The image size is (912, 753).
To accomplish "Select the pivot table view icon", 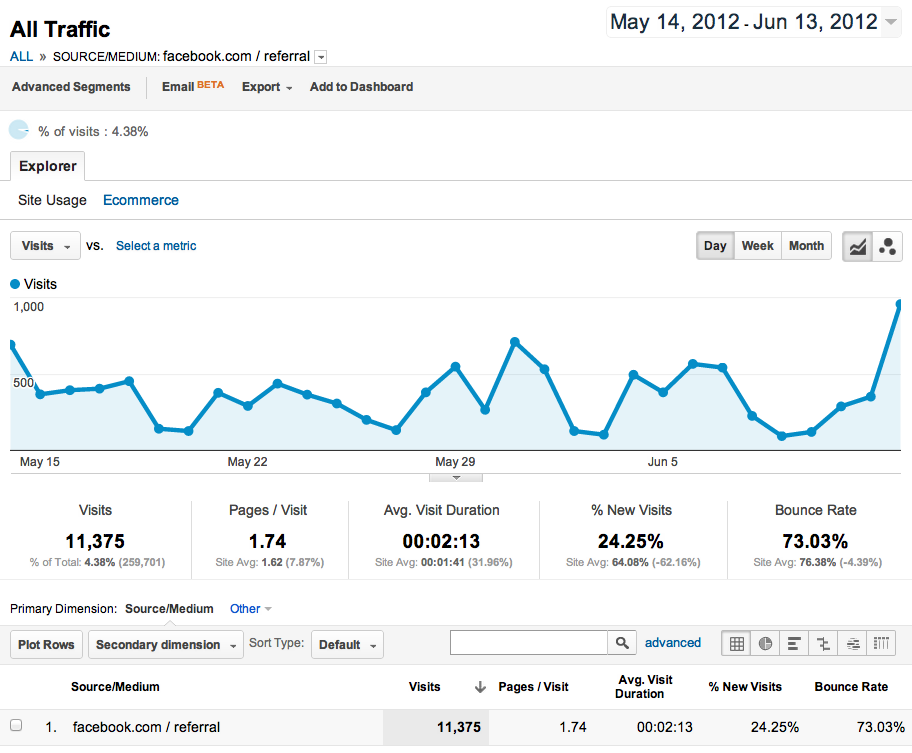I will [x=881, y=644].
